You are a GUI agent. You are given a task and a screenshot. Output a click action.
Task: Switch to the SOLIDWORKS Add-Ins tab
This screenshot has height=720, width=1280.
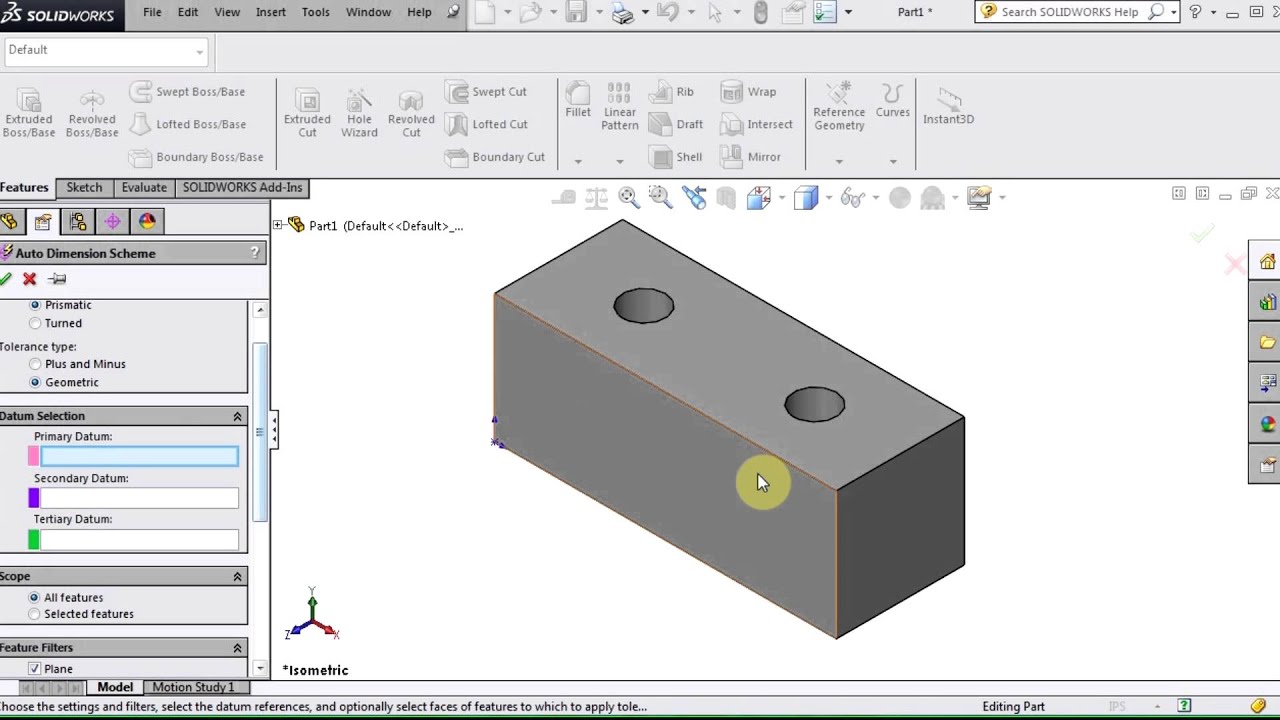coord(242,188)
